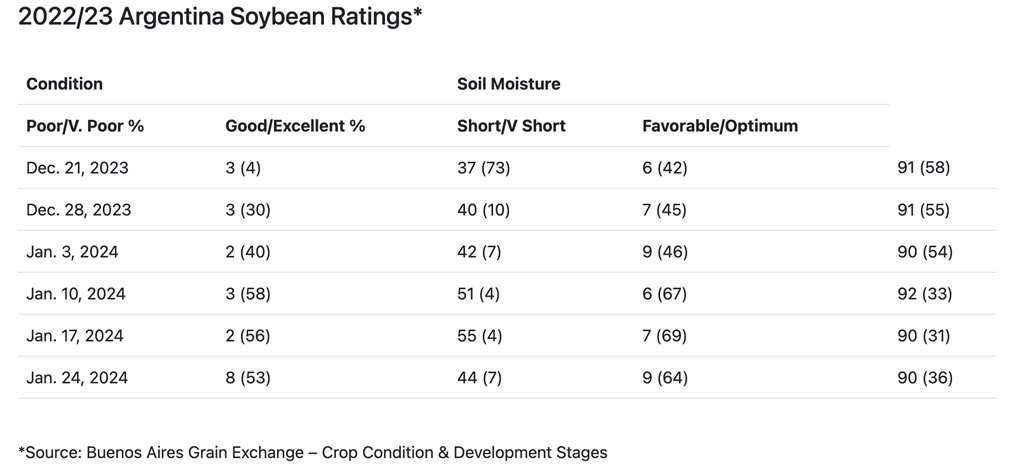Select the Dec. 28, 2023 row label
The height and width of the screenshot is (476, 1024).
78,210
